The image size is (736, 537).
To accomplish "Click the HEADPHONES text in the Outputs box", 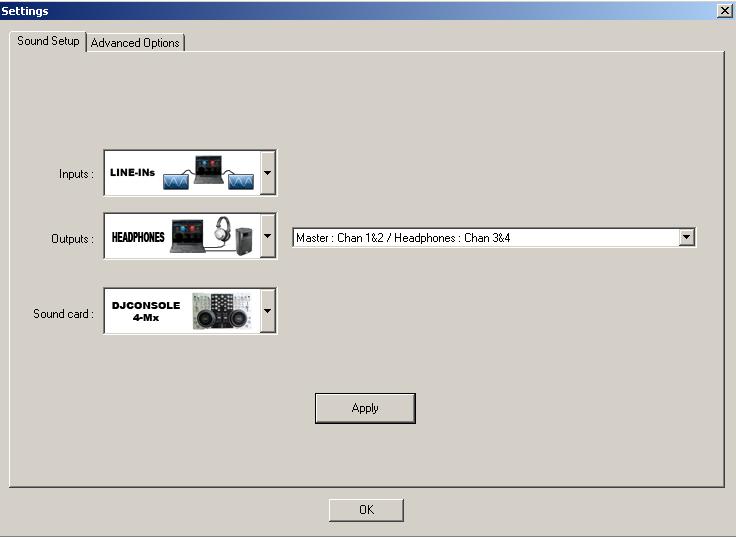I will point(138,237).
